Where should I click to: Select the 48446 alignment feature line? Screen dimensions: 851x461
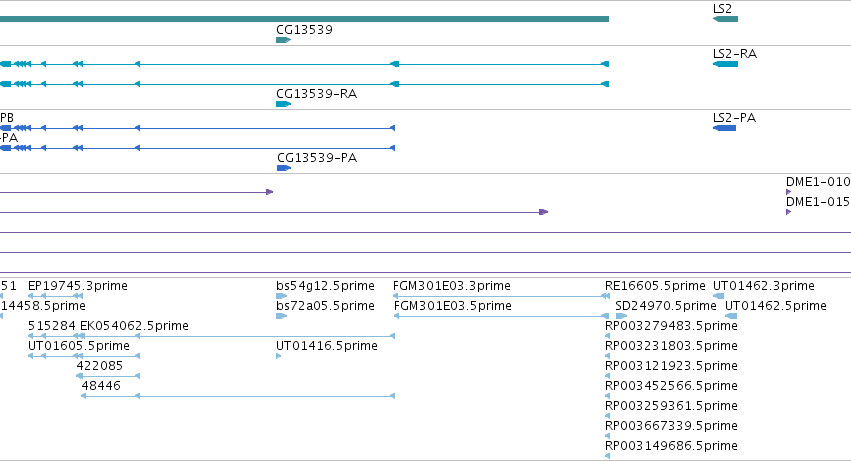click(x=238, y=396)
